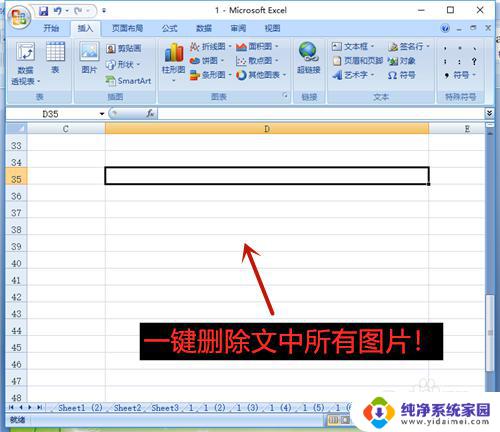Save the workbook with the floppy icon

point(44,11)
